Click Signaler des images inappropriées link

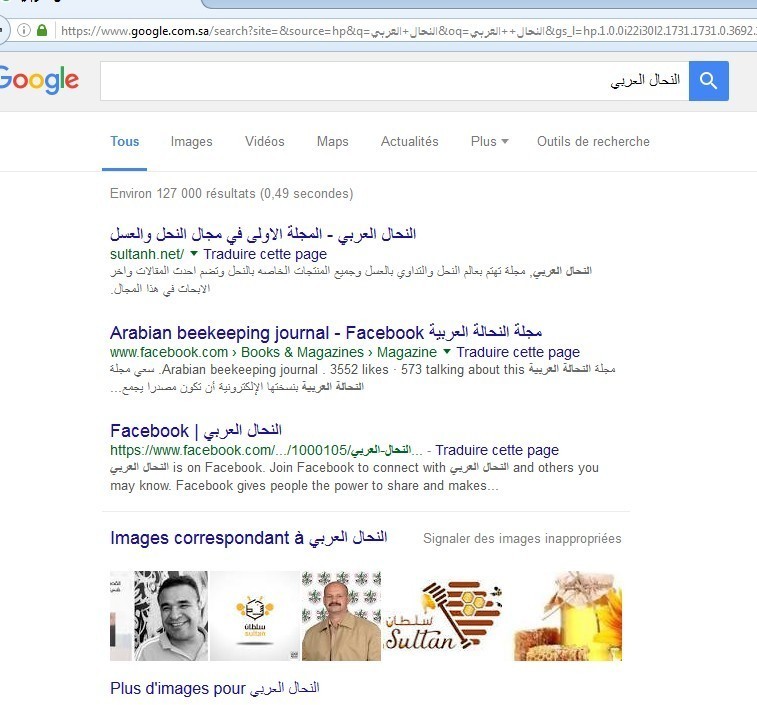[522, 538]
